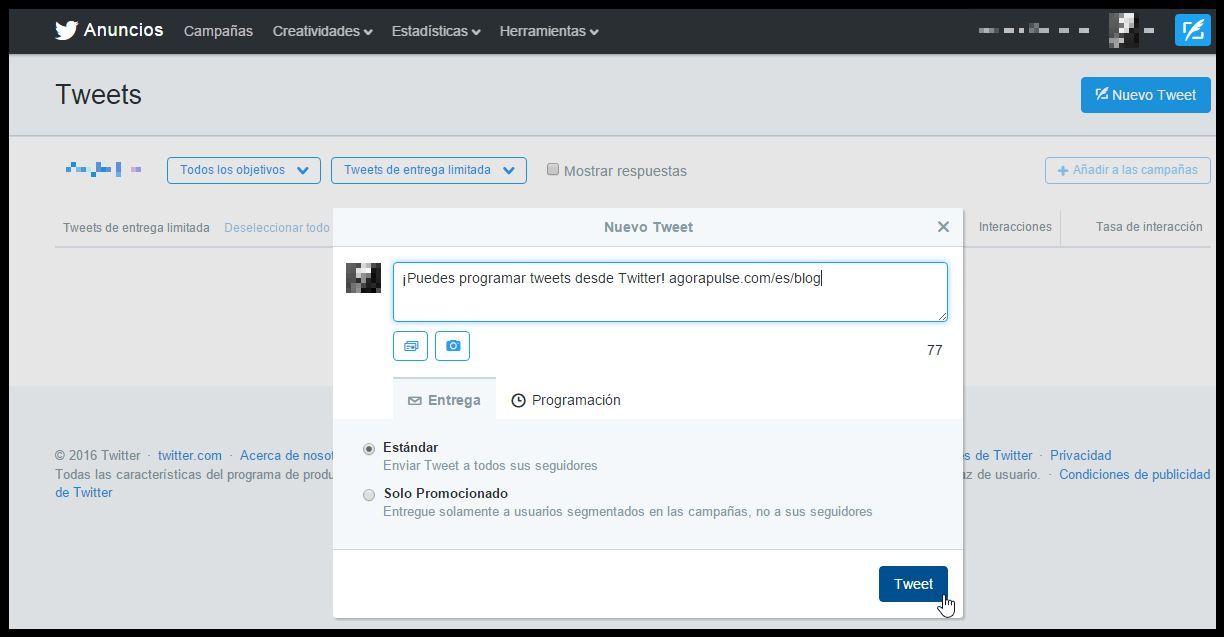Viewport: 1224px width, 637px height.
Task: Click the compose quill icon in the top bar
Action: [x=1192, y=29]
